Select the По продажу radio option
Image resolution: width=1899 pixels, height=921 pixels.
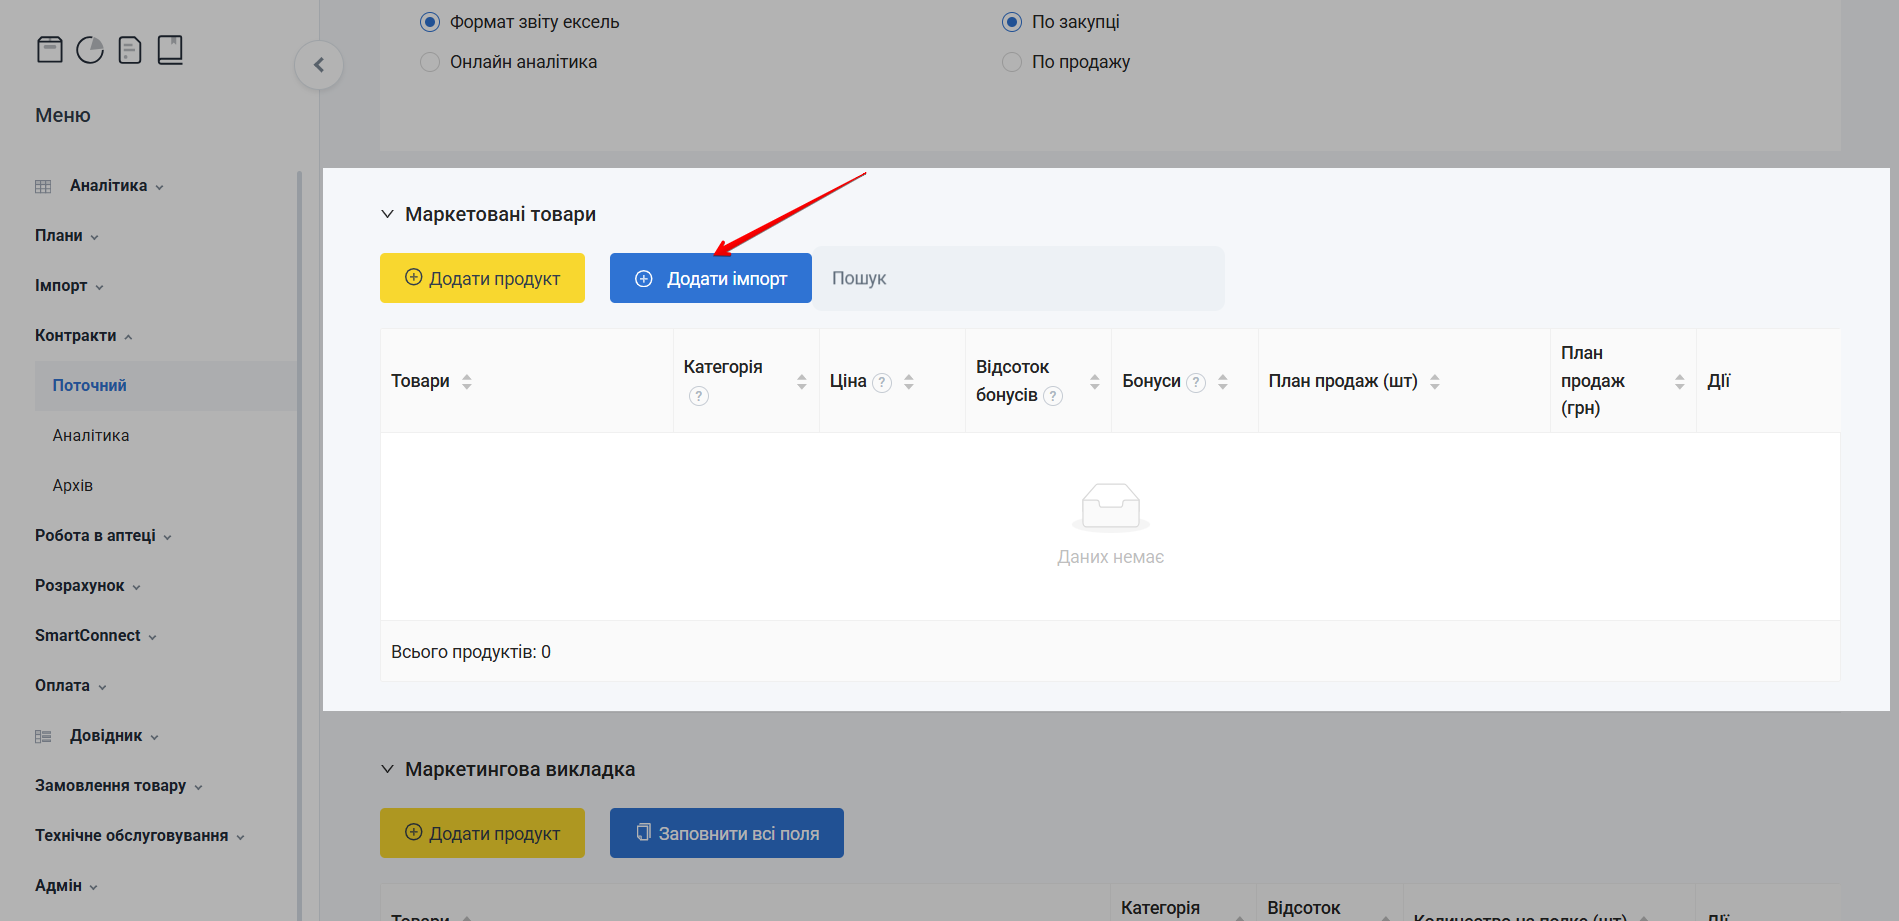point(1012,62)
